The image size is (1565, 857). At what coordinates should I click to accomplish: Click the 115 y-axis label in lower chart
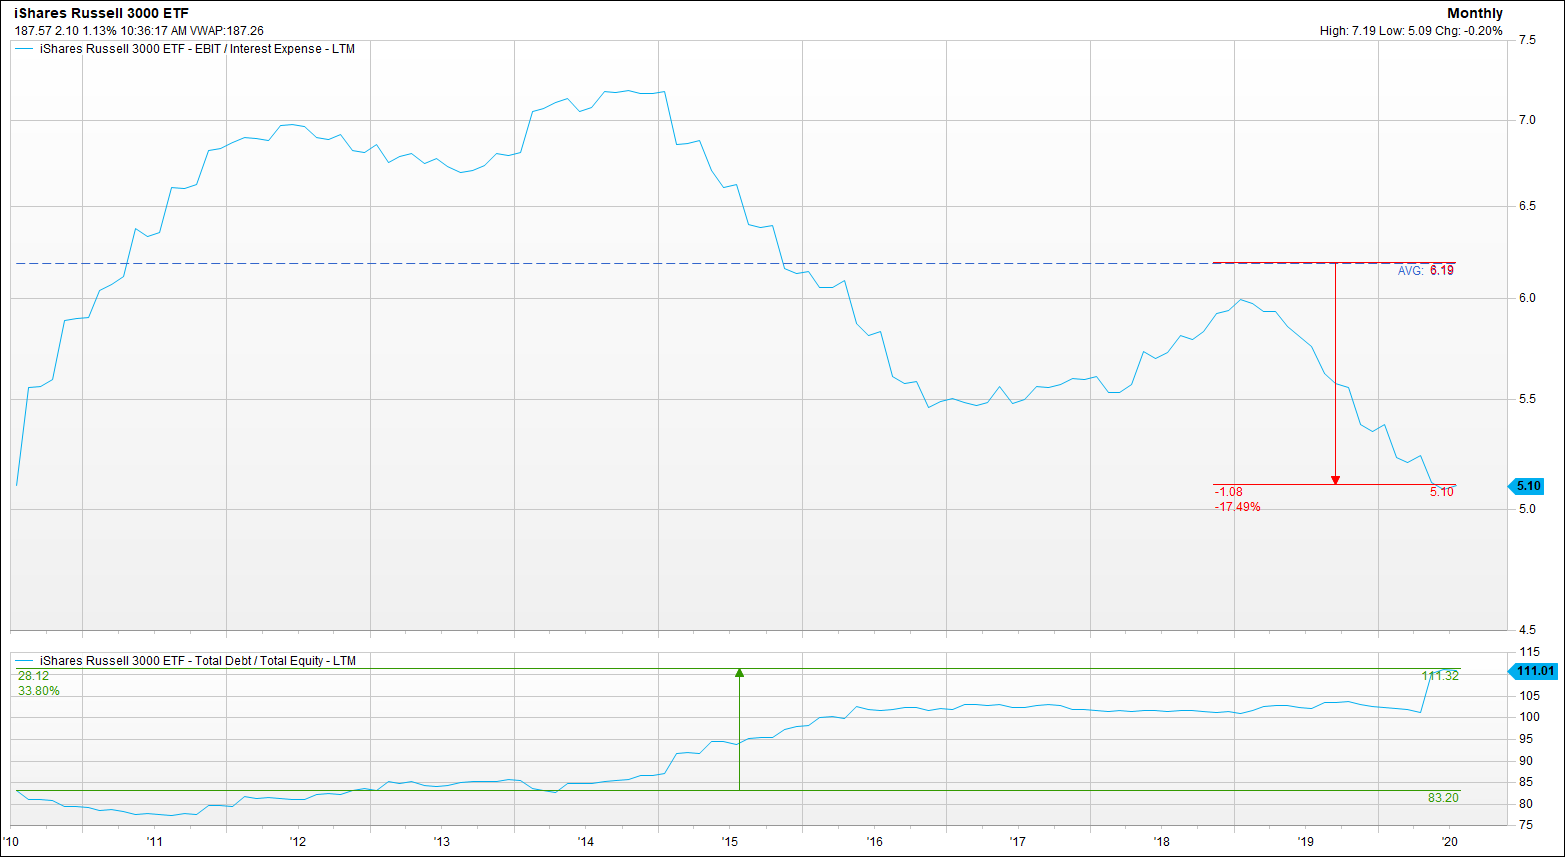[x=1528, y=653]
